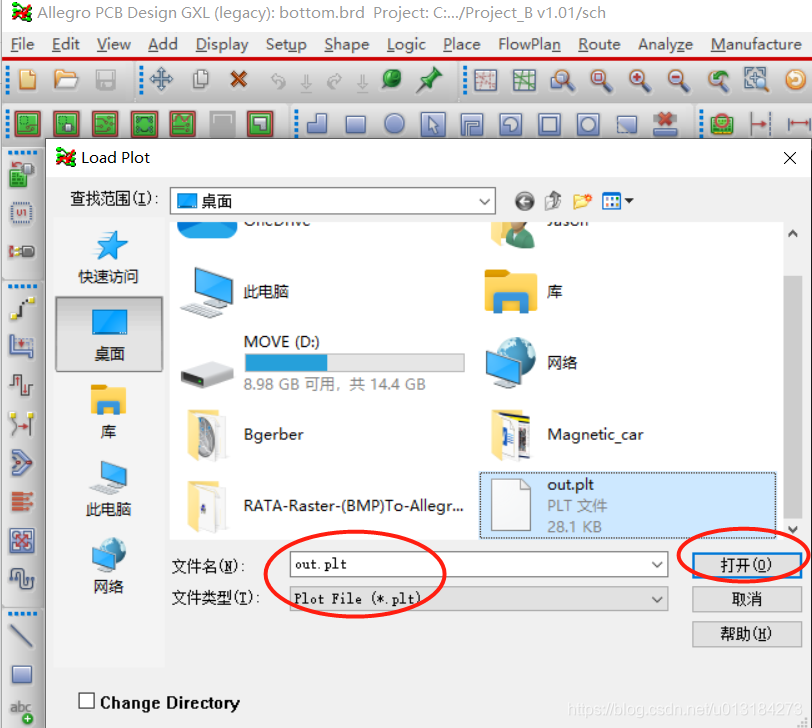
Task: Click the Open folder toolbar icon
Action: click(x=66, y=80)
